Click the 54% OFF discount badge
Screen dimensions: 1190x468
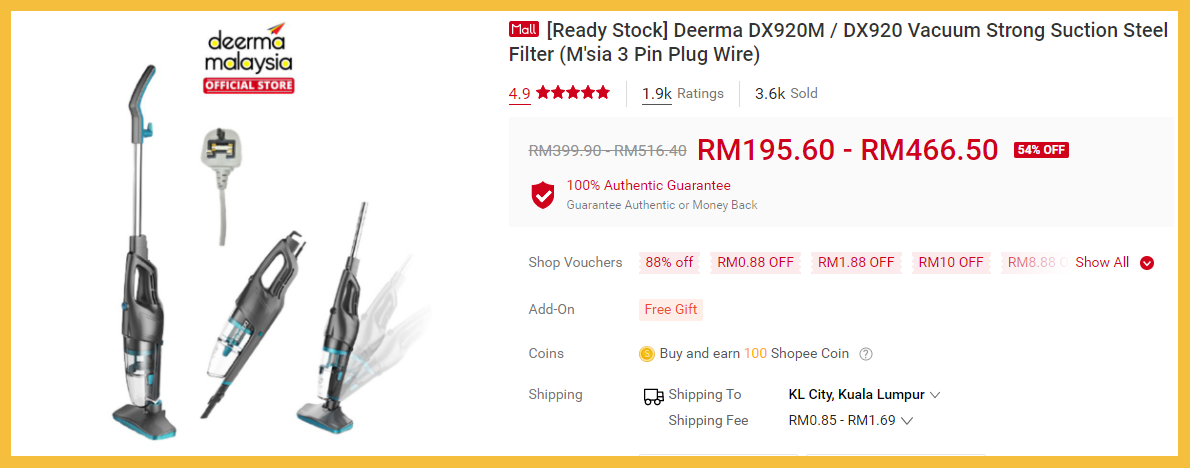[1041, 149]
